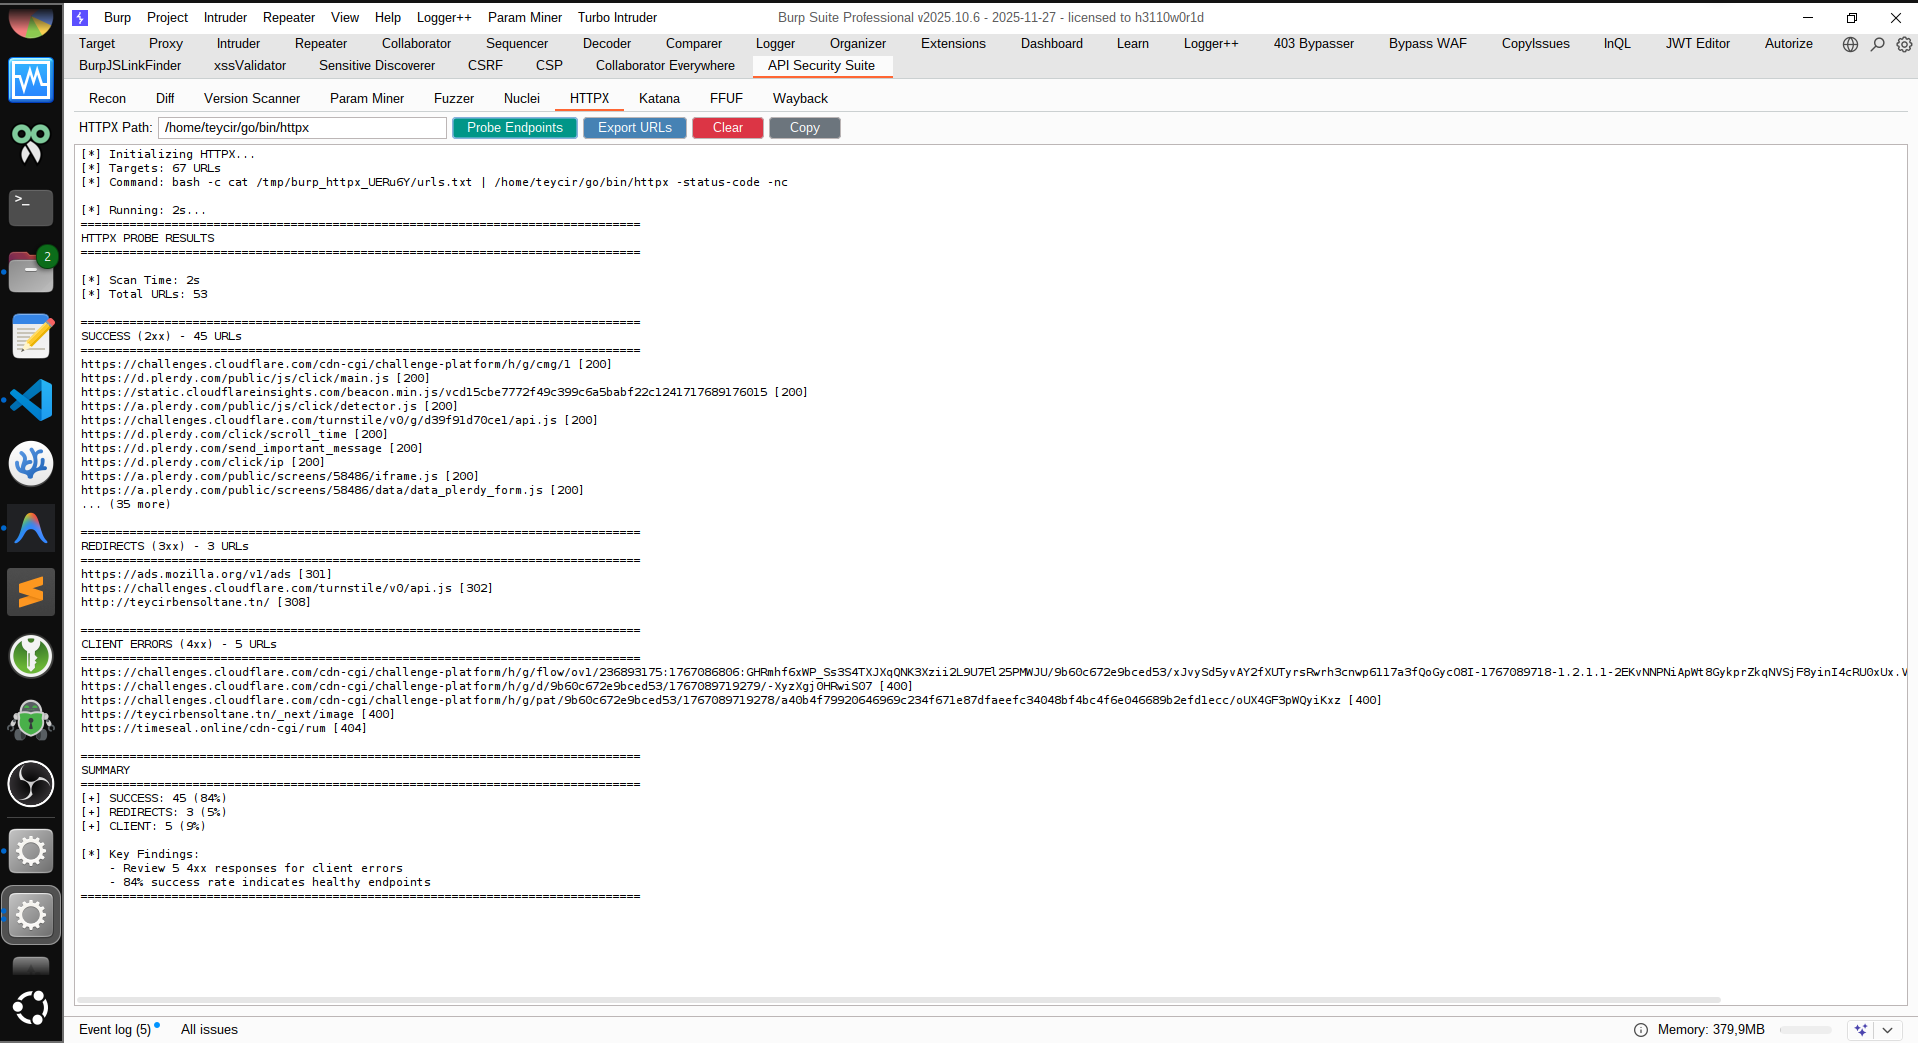Open the Event log (5) link

(115, 1030)
